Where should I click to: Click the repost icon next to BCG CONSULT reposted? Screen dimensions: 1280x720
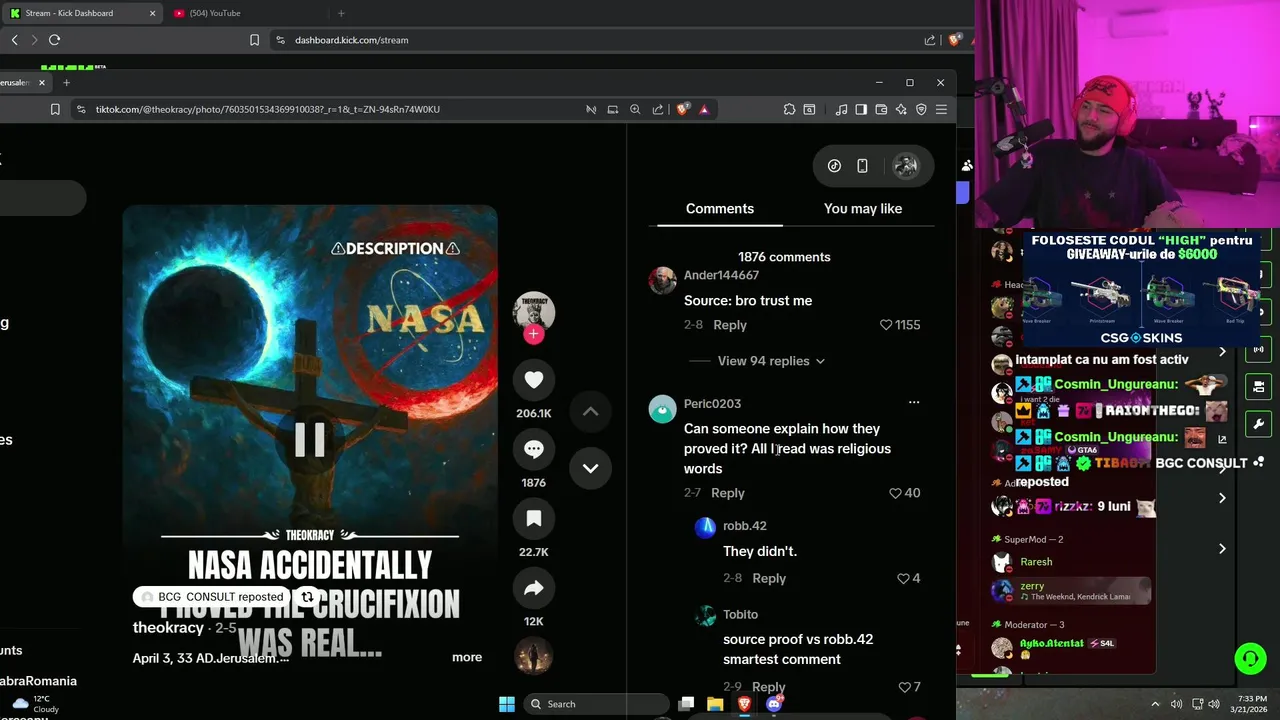click(x=308, y=597)
